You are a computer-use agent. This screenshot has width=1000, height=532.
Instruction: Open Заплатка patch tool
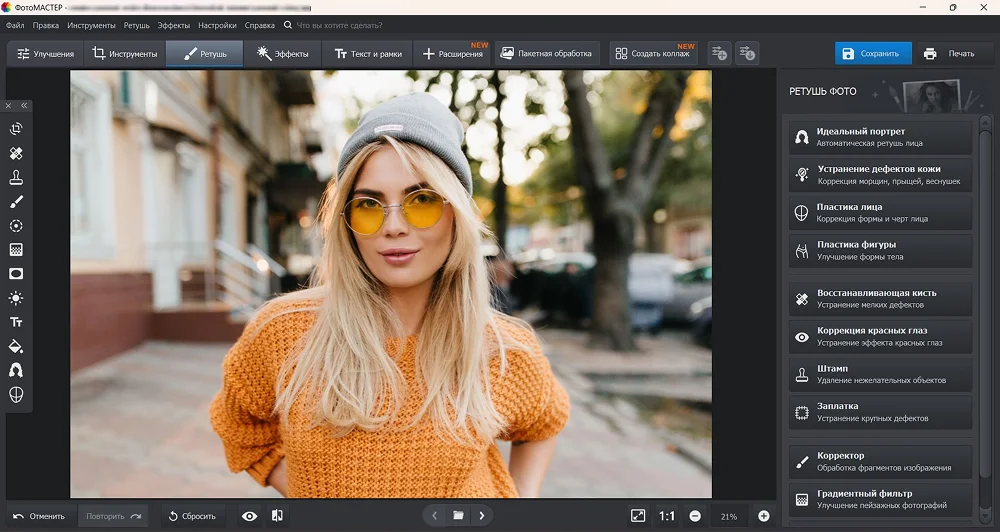880,412
